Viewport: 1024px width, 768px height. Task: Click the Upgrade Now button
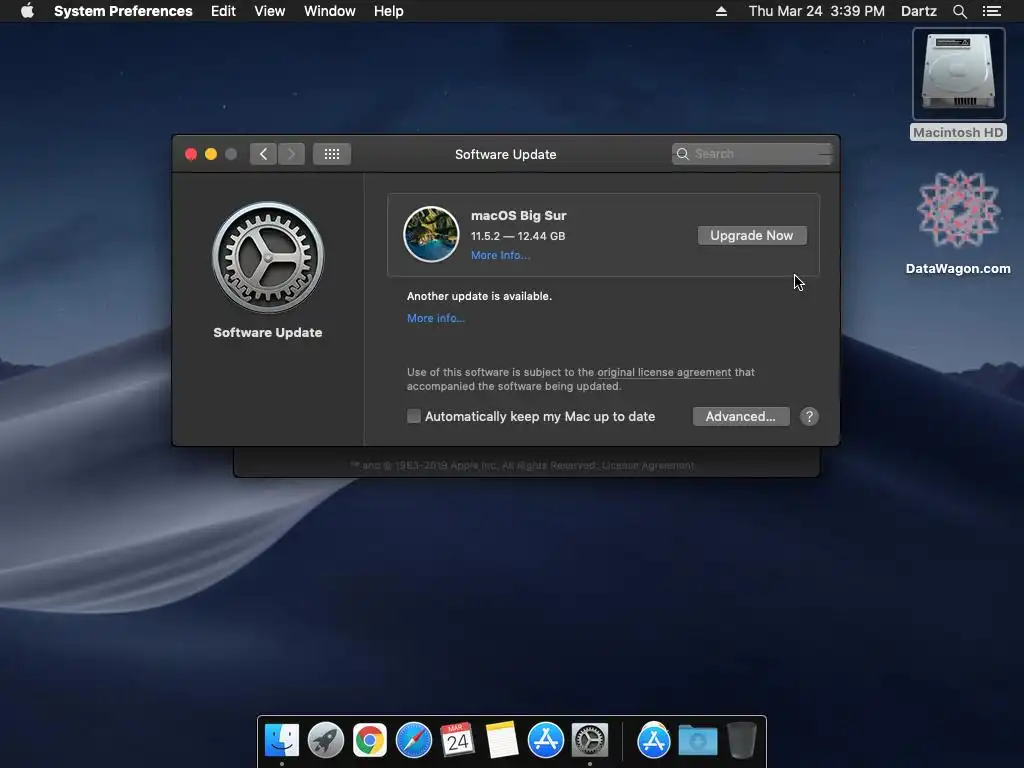[x=752, y=235]
